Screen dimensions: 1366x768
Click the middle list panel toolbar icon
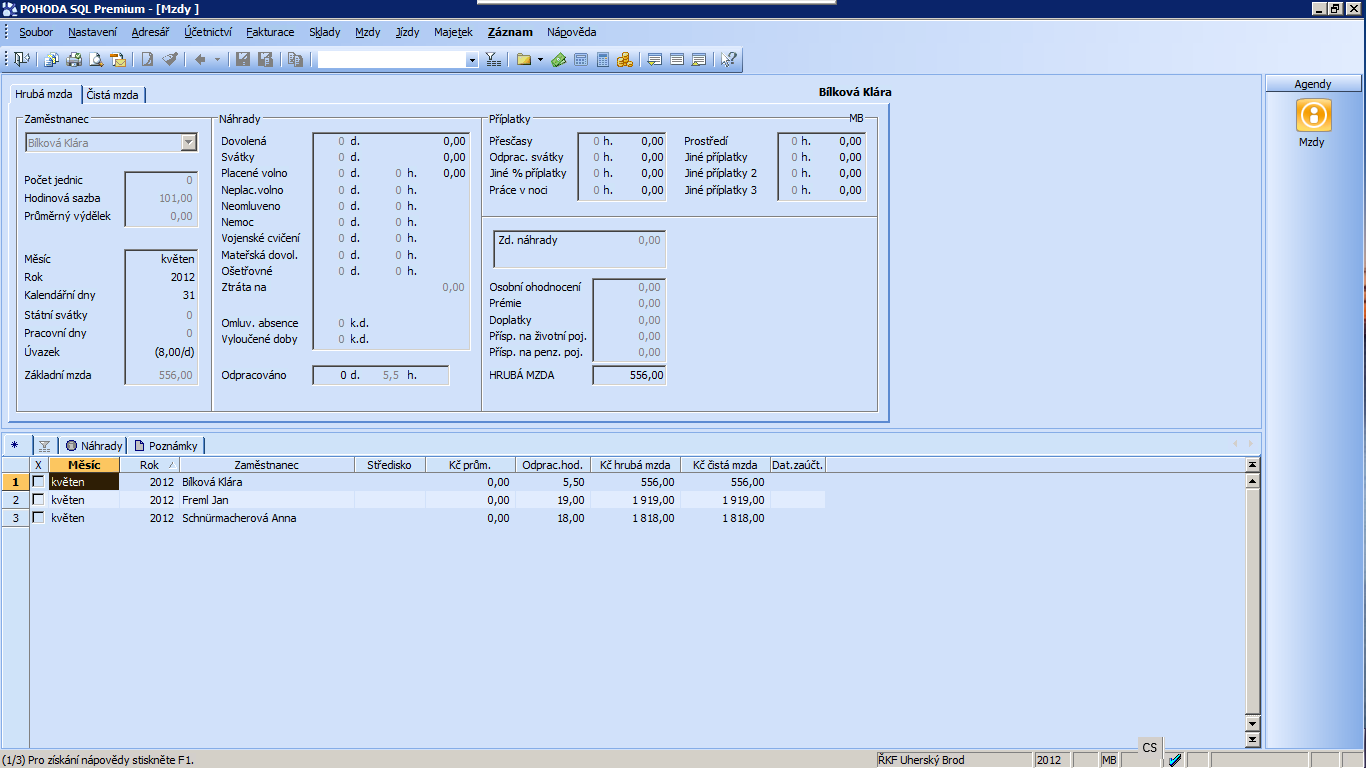click(x=677, y=60)
